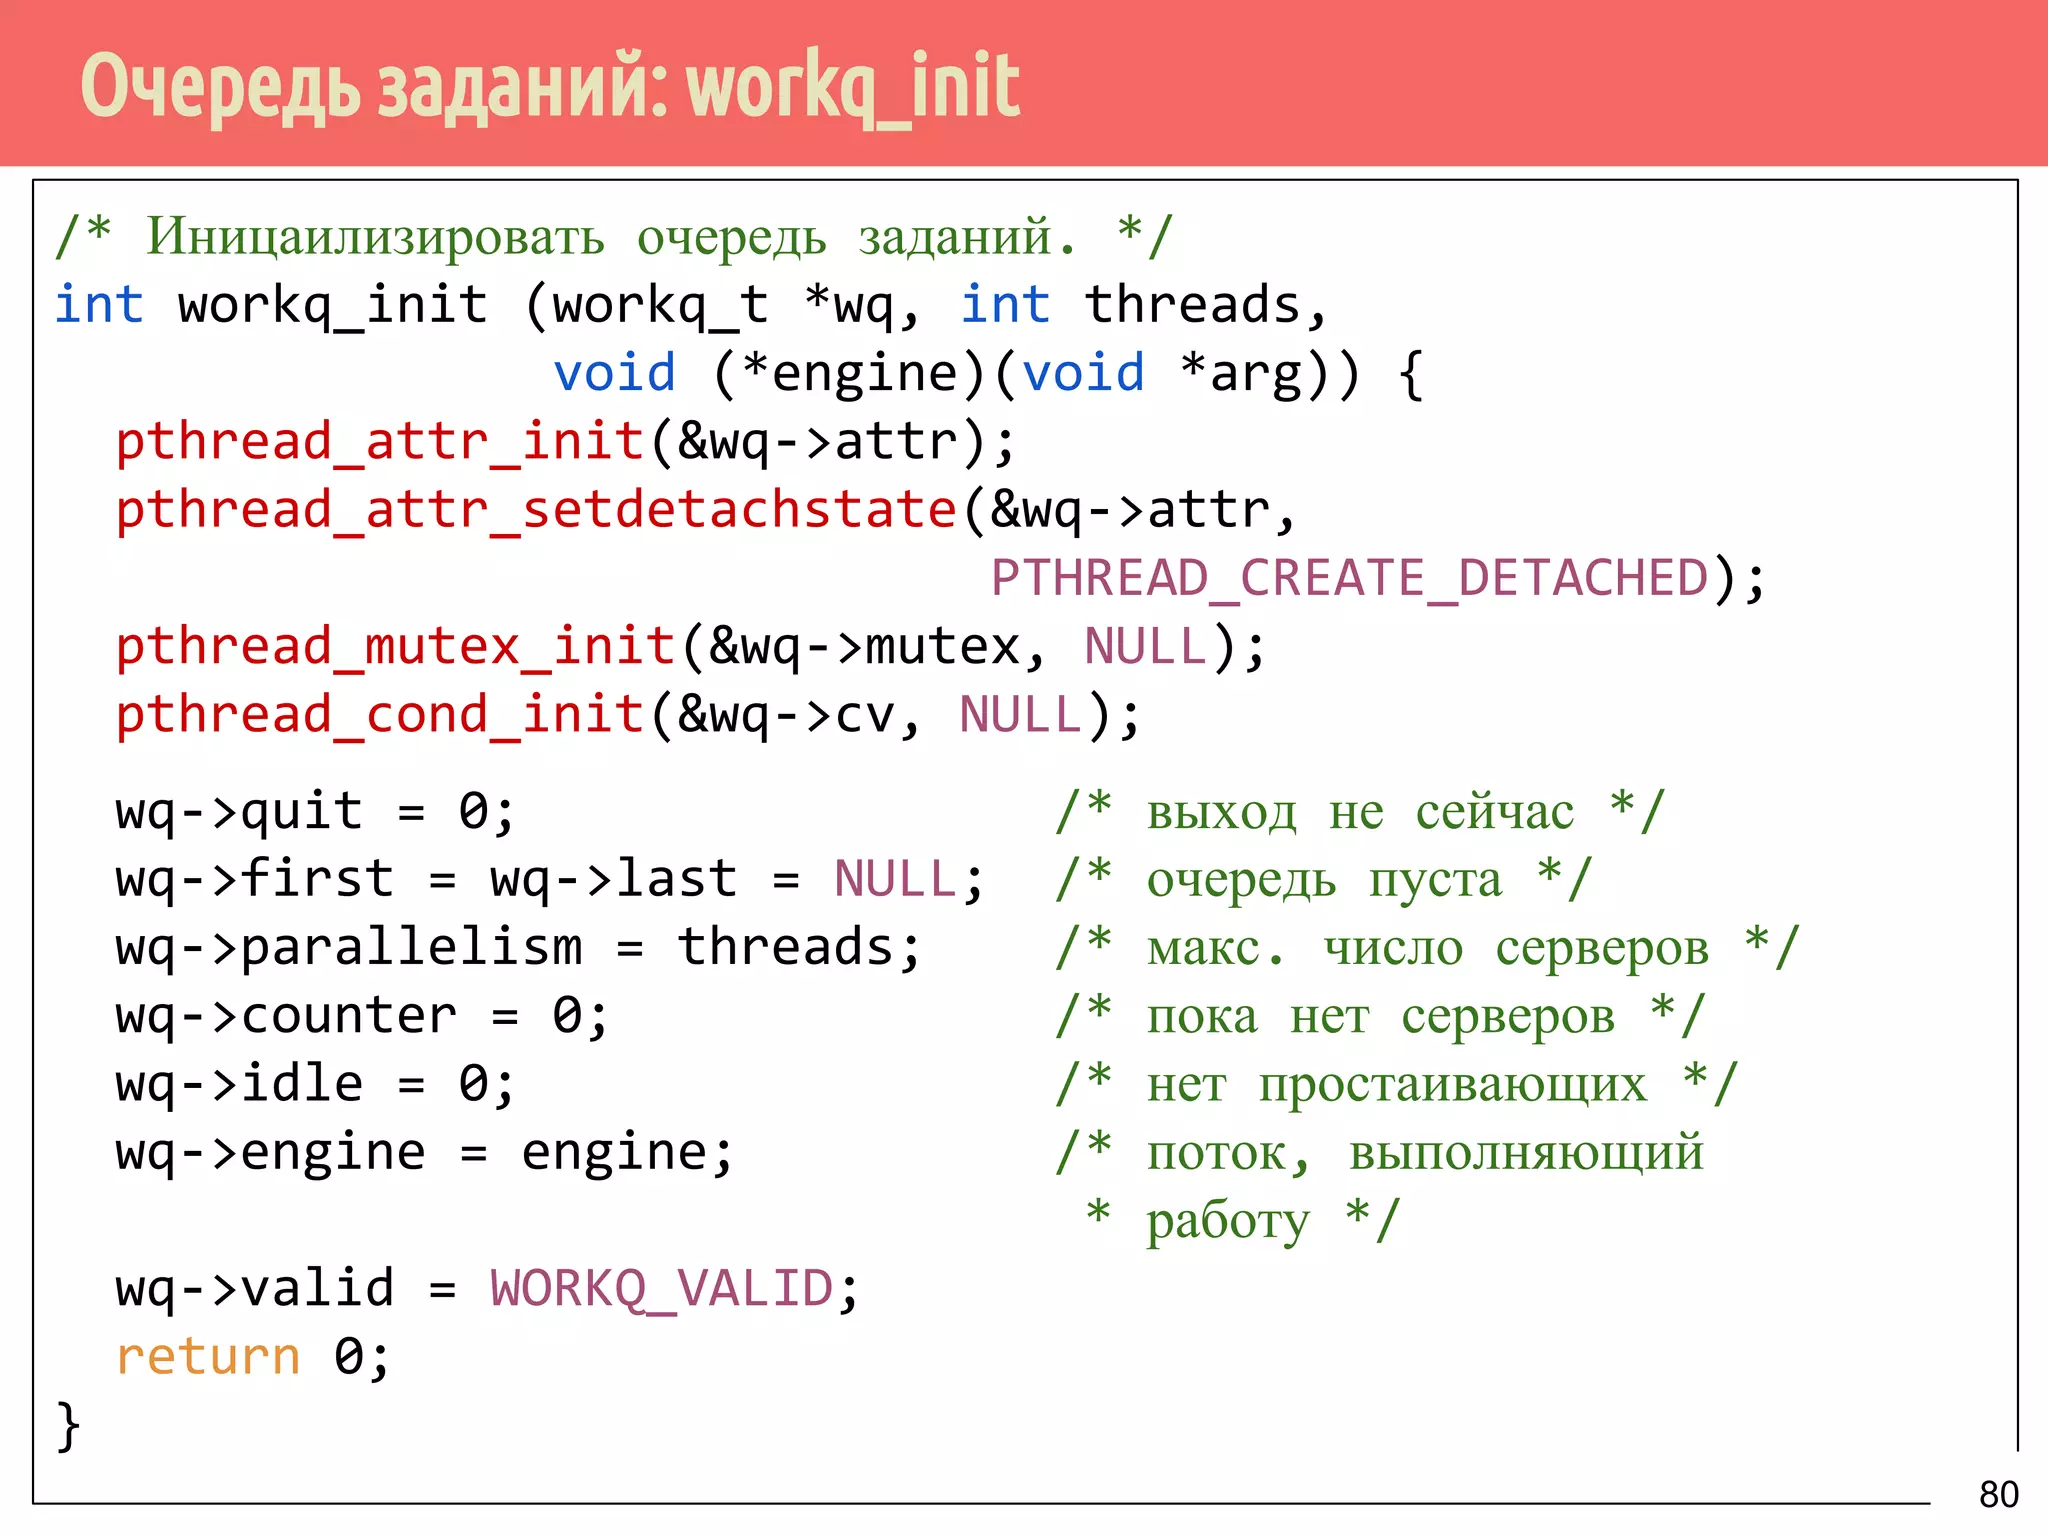Click the 'return 0;' statement
2048x1536 pixels.
[x=253, y=1357]
